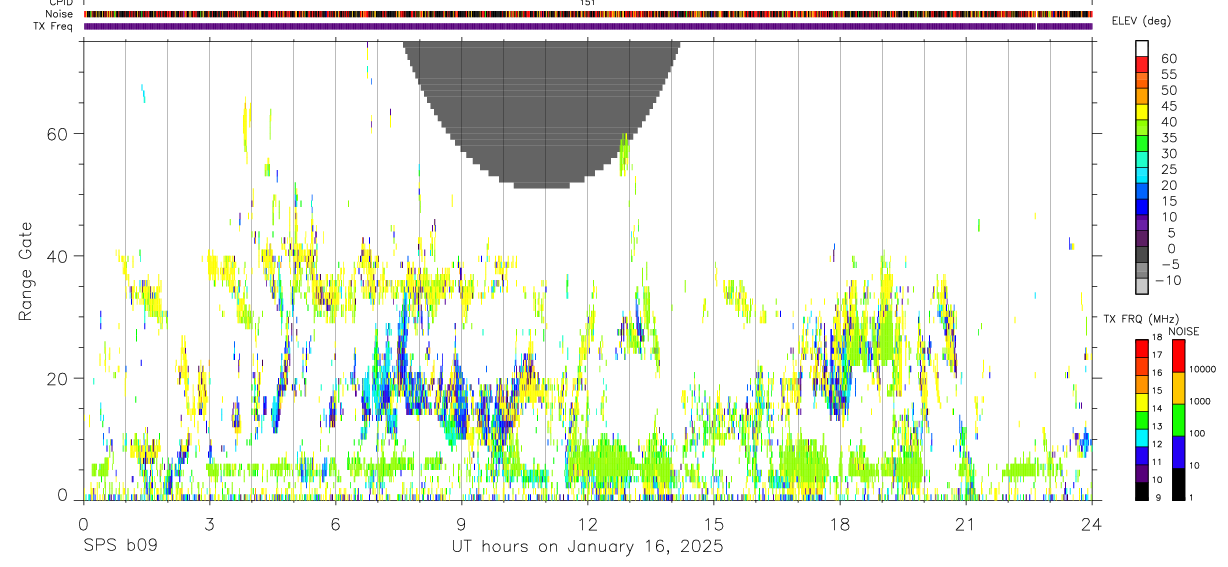Click the elevation legend label '20'
Image resolution: width=1228 pixels, height=567 pixels.
coord(1168,185)
